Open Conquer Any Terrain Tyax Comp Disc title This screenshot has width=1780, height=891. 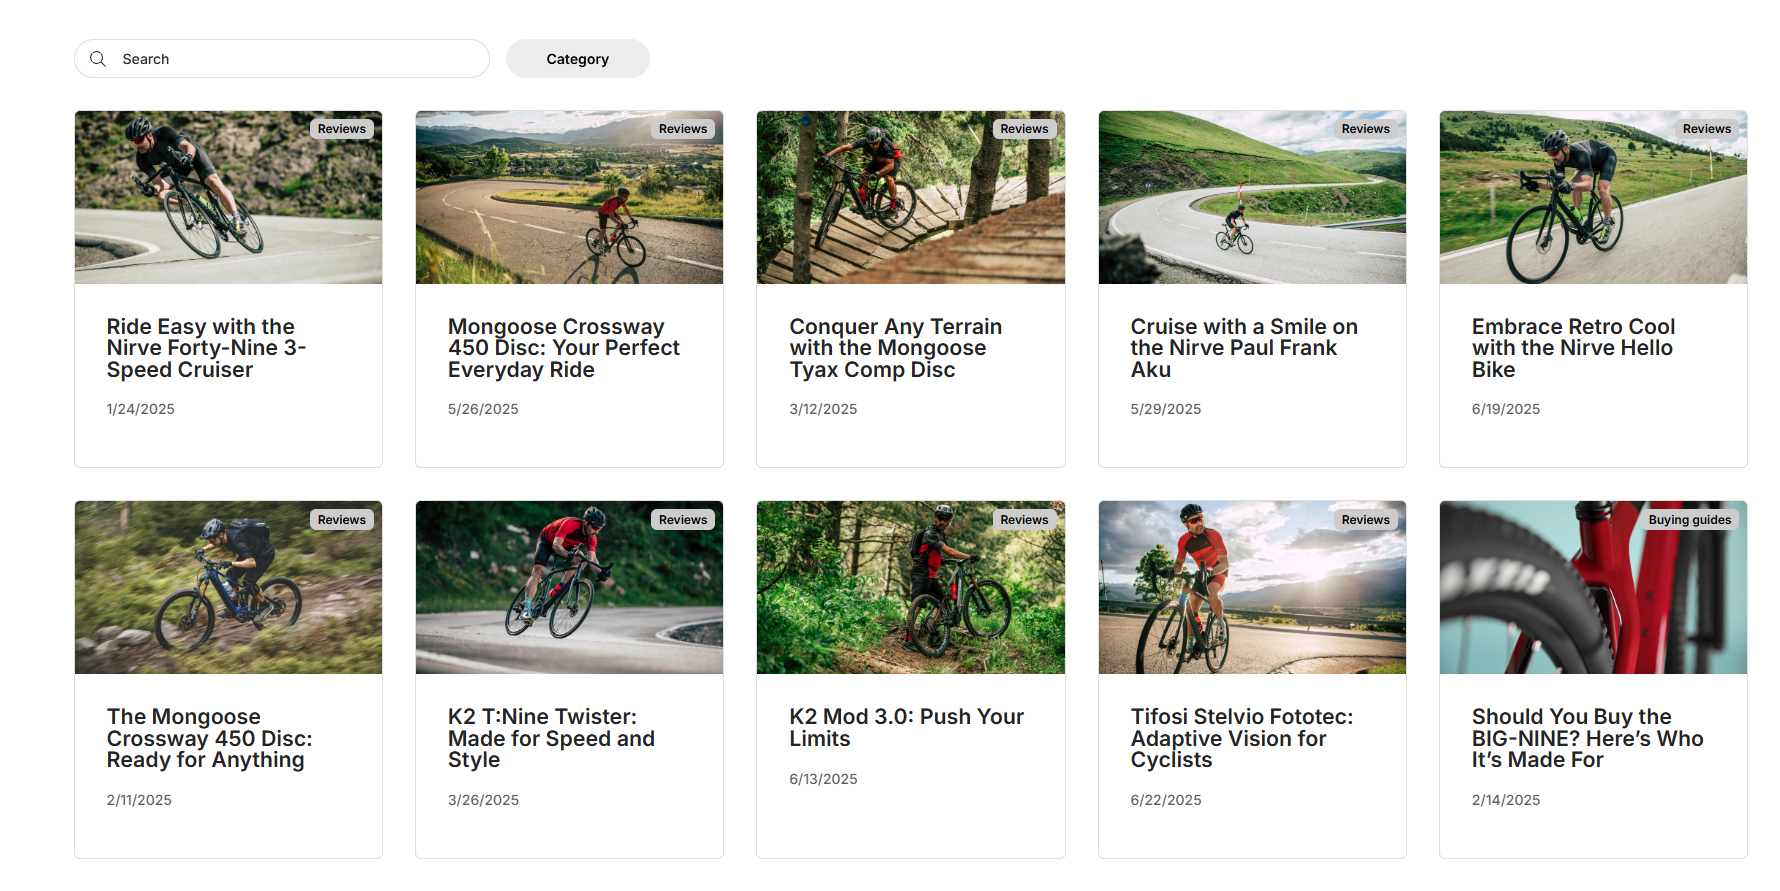pos(896,348)
